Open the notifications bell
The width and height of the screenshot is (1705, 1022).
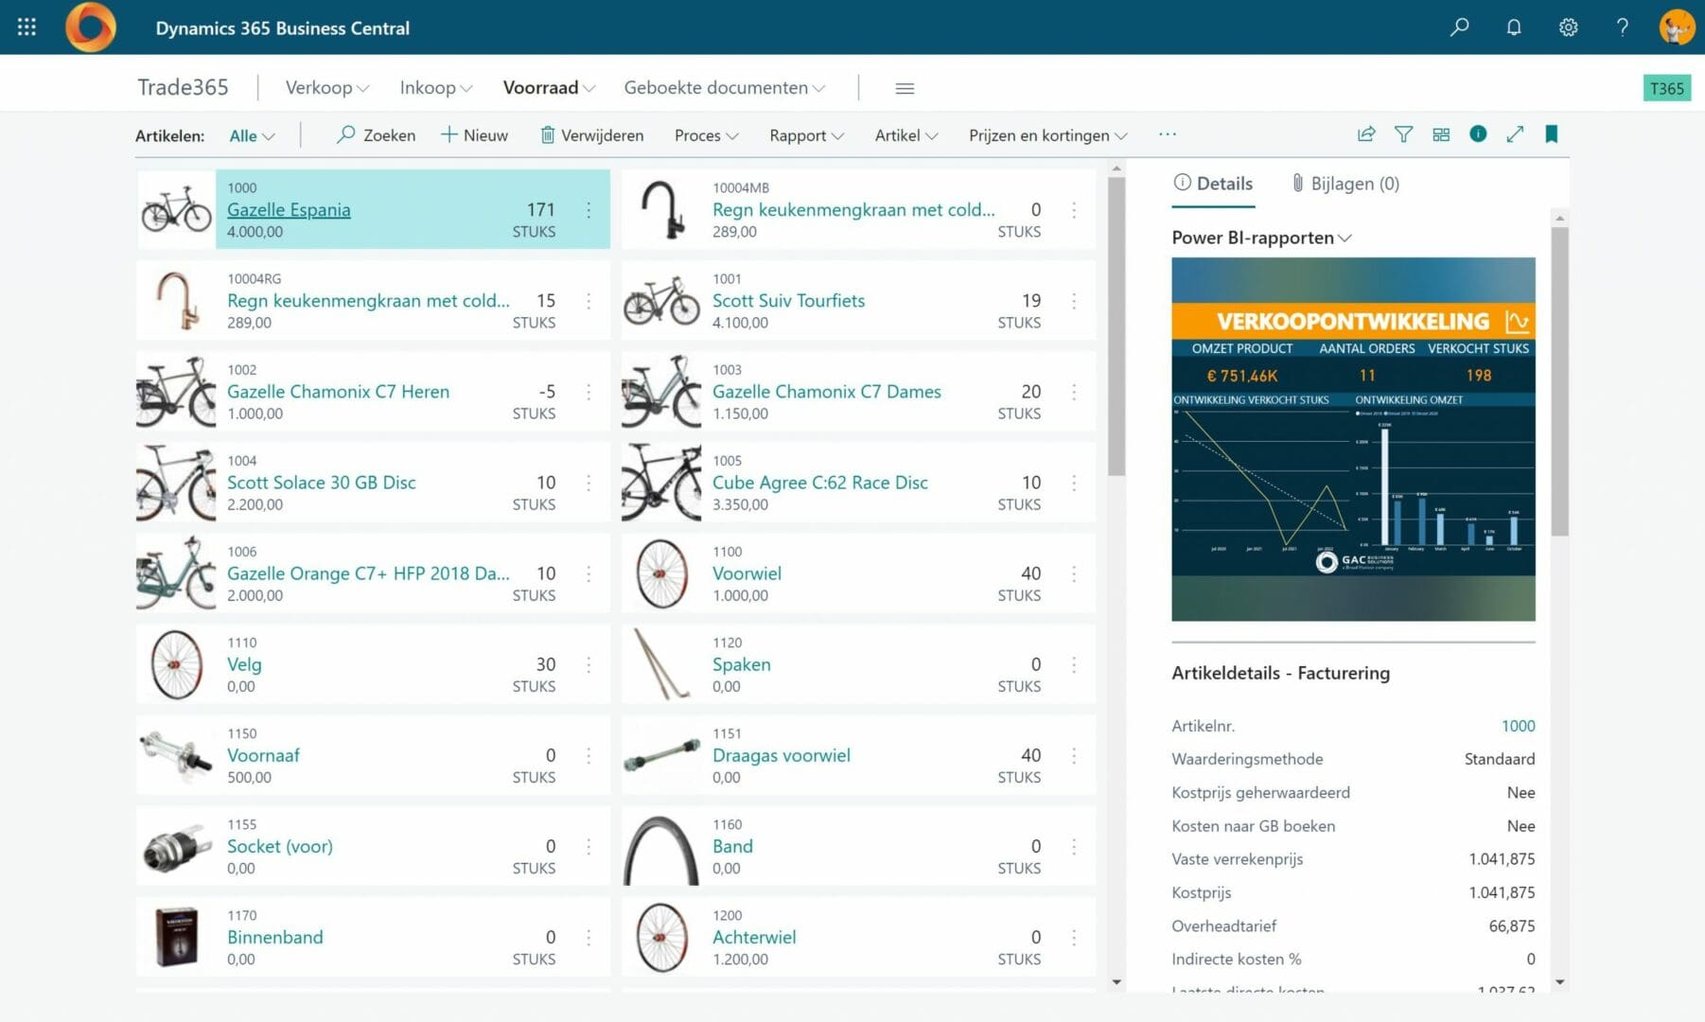[x=1514, y=27]
